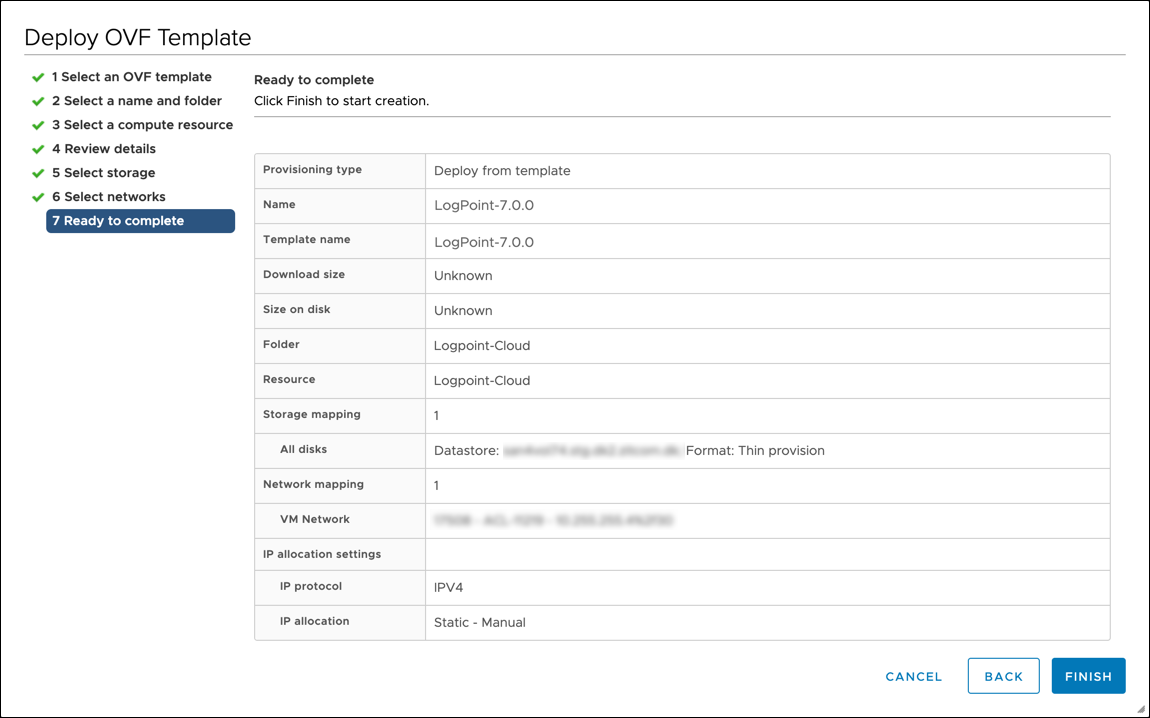
Task: Open the Select a name and folder step
Action: tap(136, 101)
